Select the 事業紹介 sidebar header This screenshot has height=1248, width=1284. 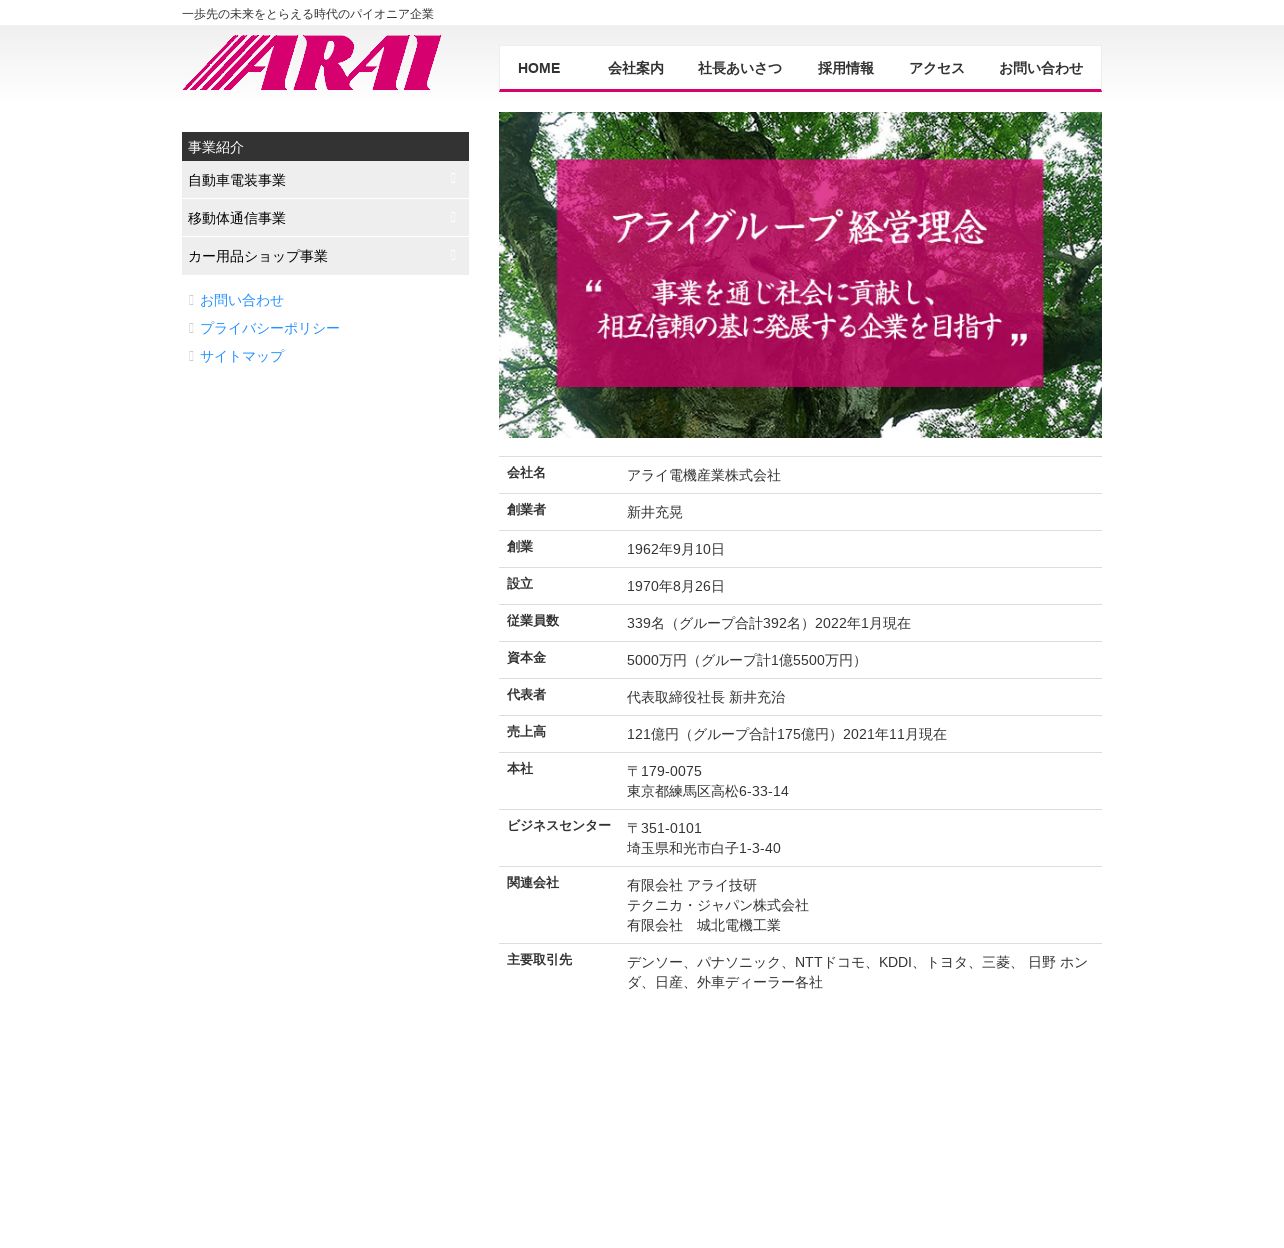pos(325,147)
